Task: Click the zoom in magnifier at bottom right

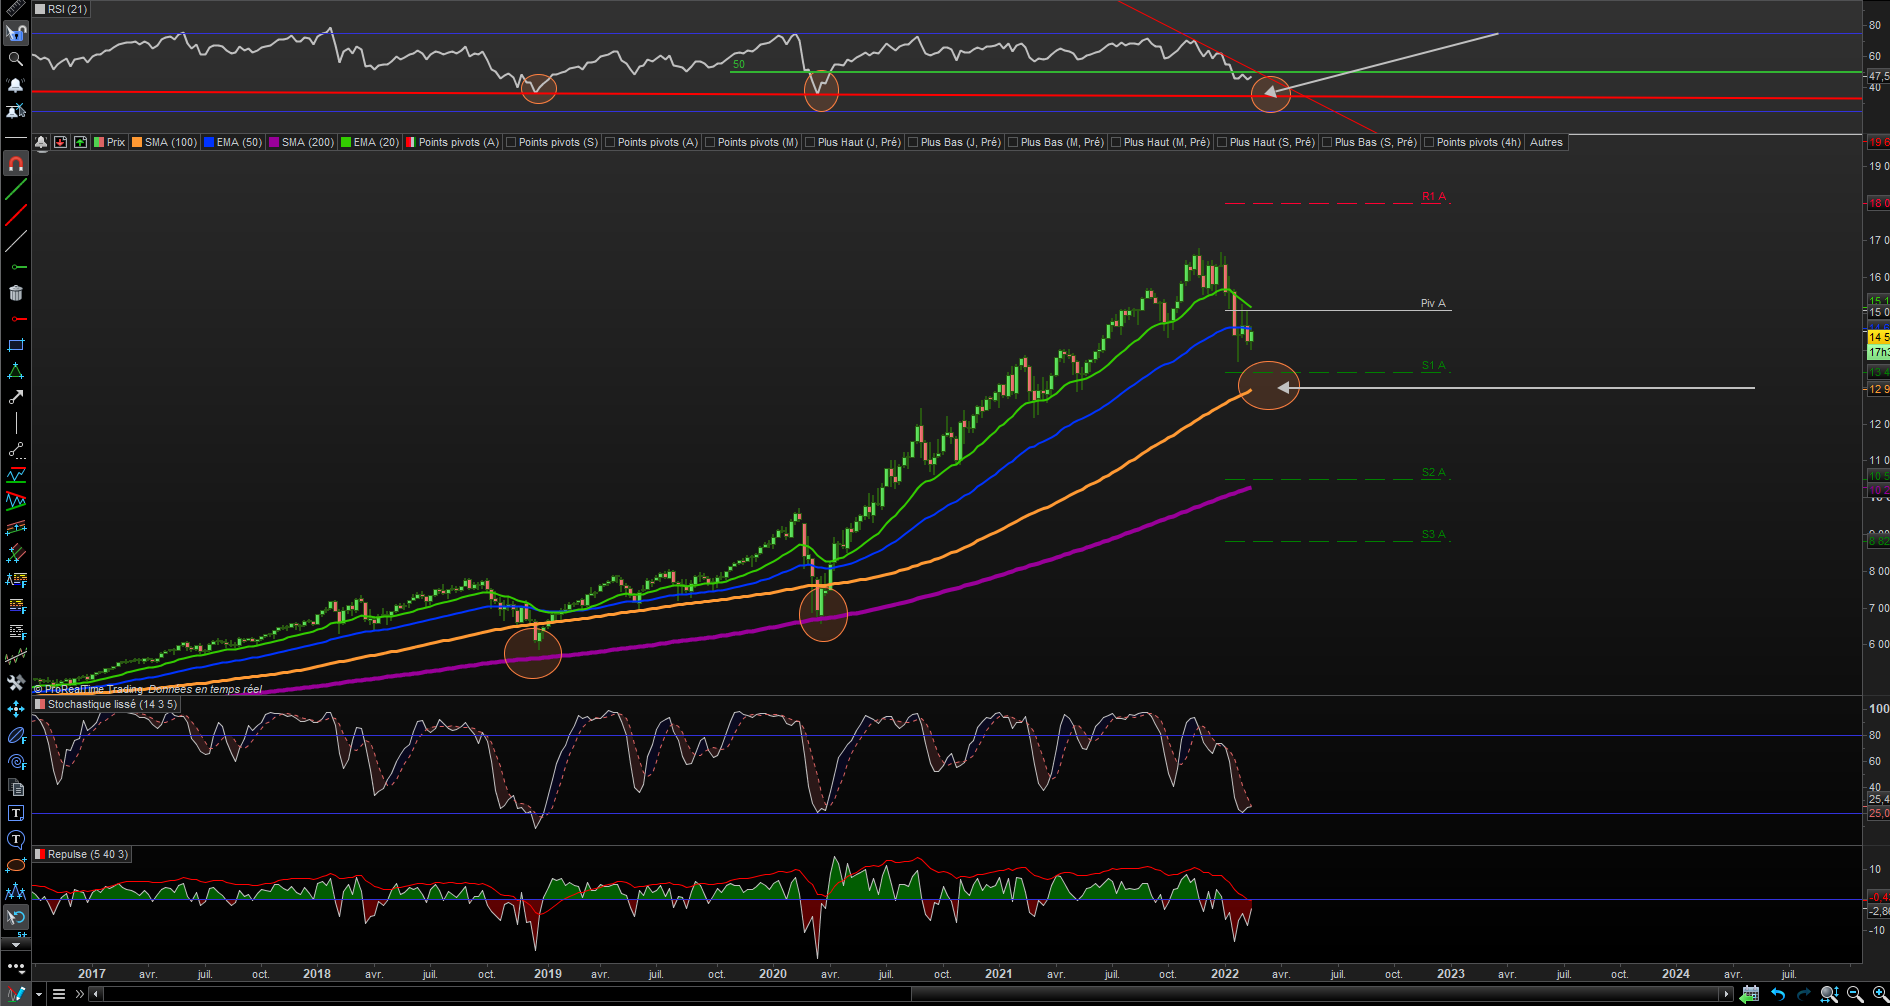Action: point(1880,994)
